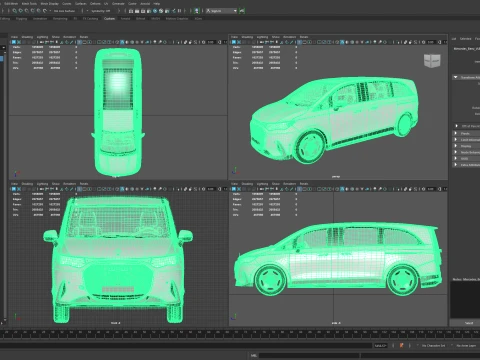This screenshot has height=360, width=480.
Task: Enable Snap to grids in status line
Action: pyautogui.click(x=15, y=11)
